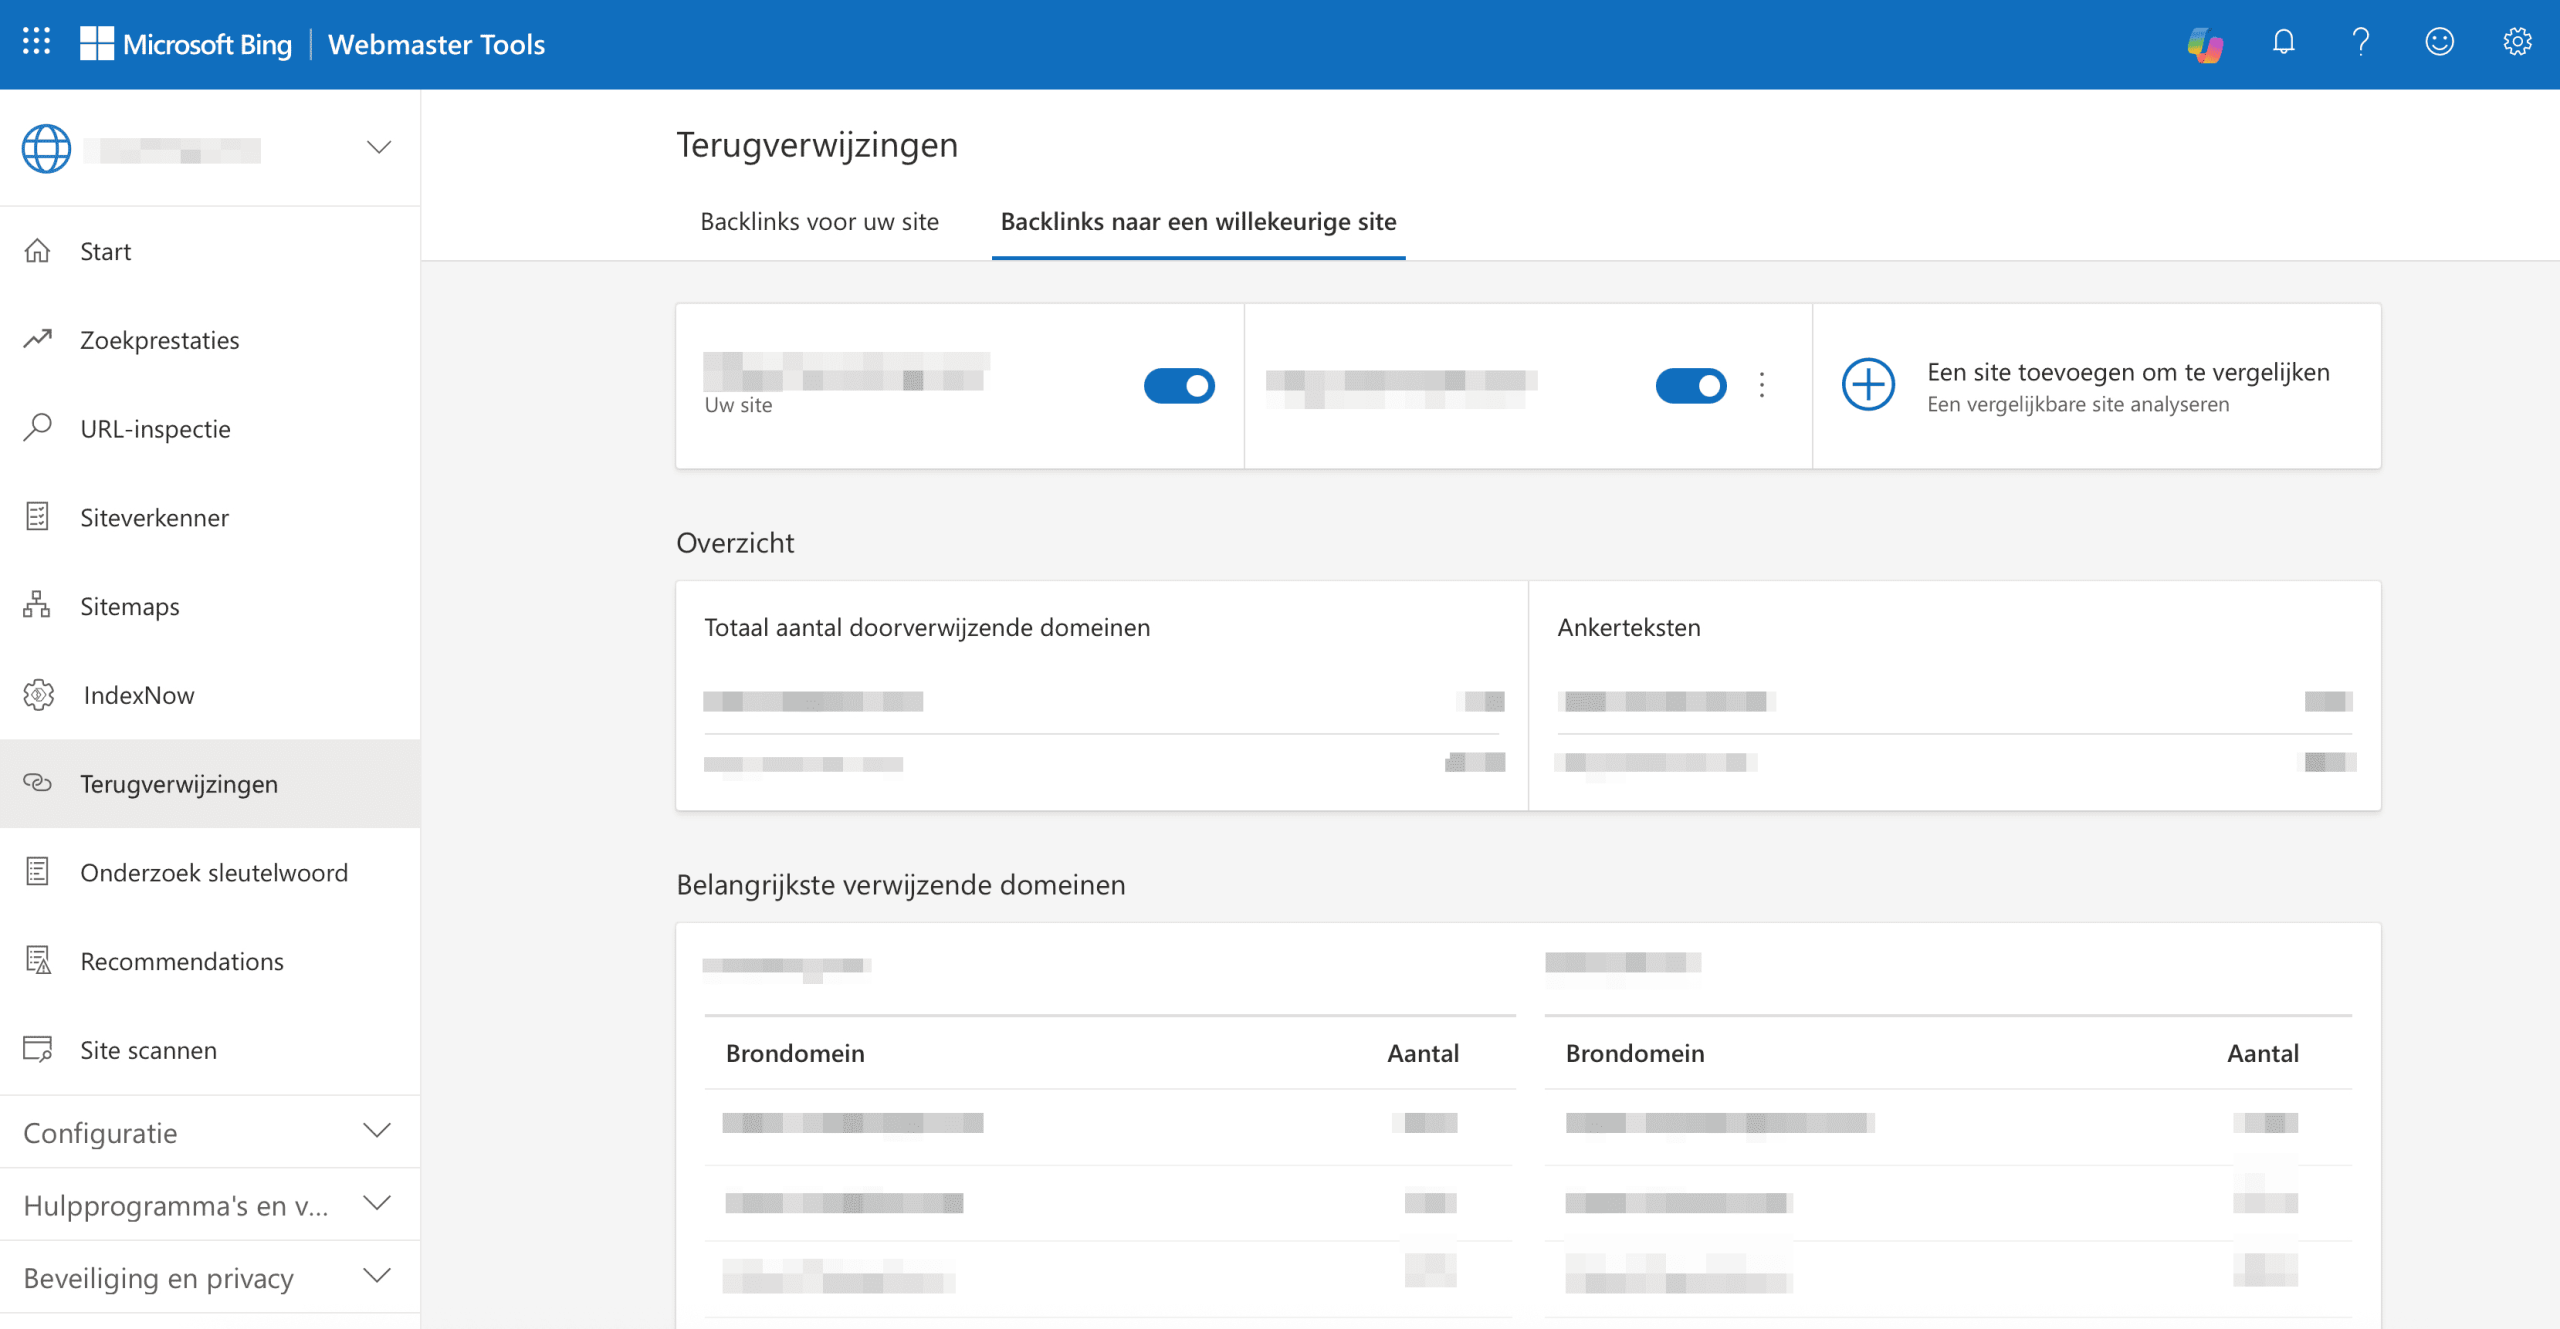Open URL-inspectie in the sidebar

(210, 429)
